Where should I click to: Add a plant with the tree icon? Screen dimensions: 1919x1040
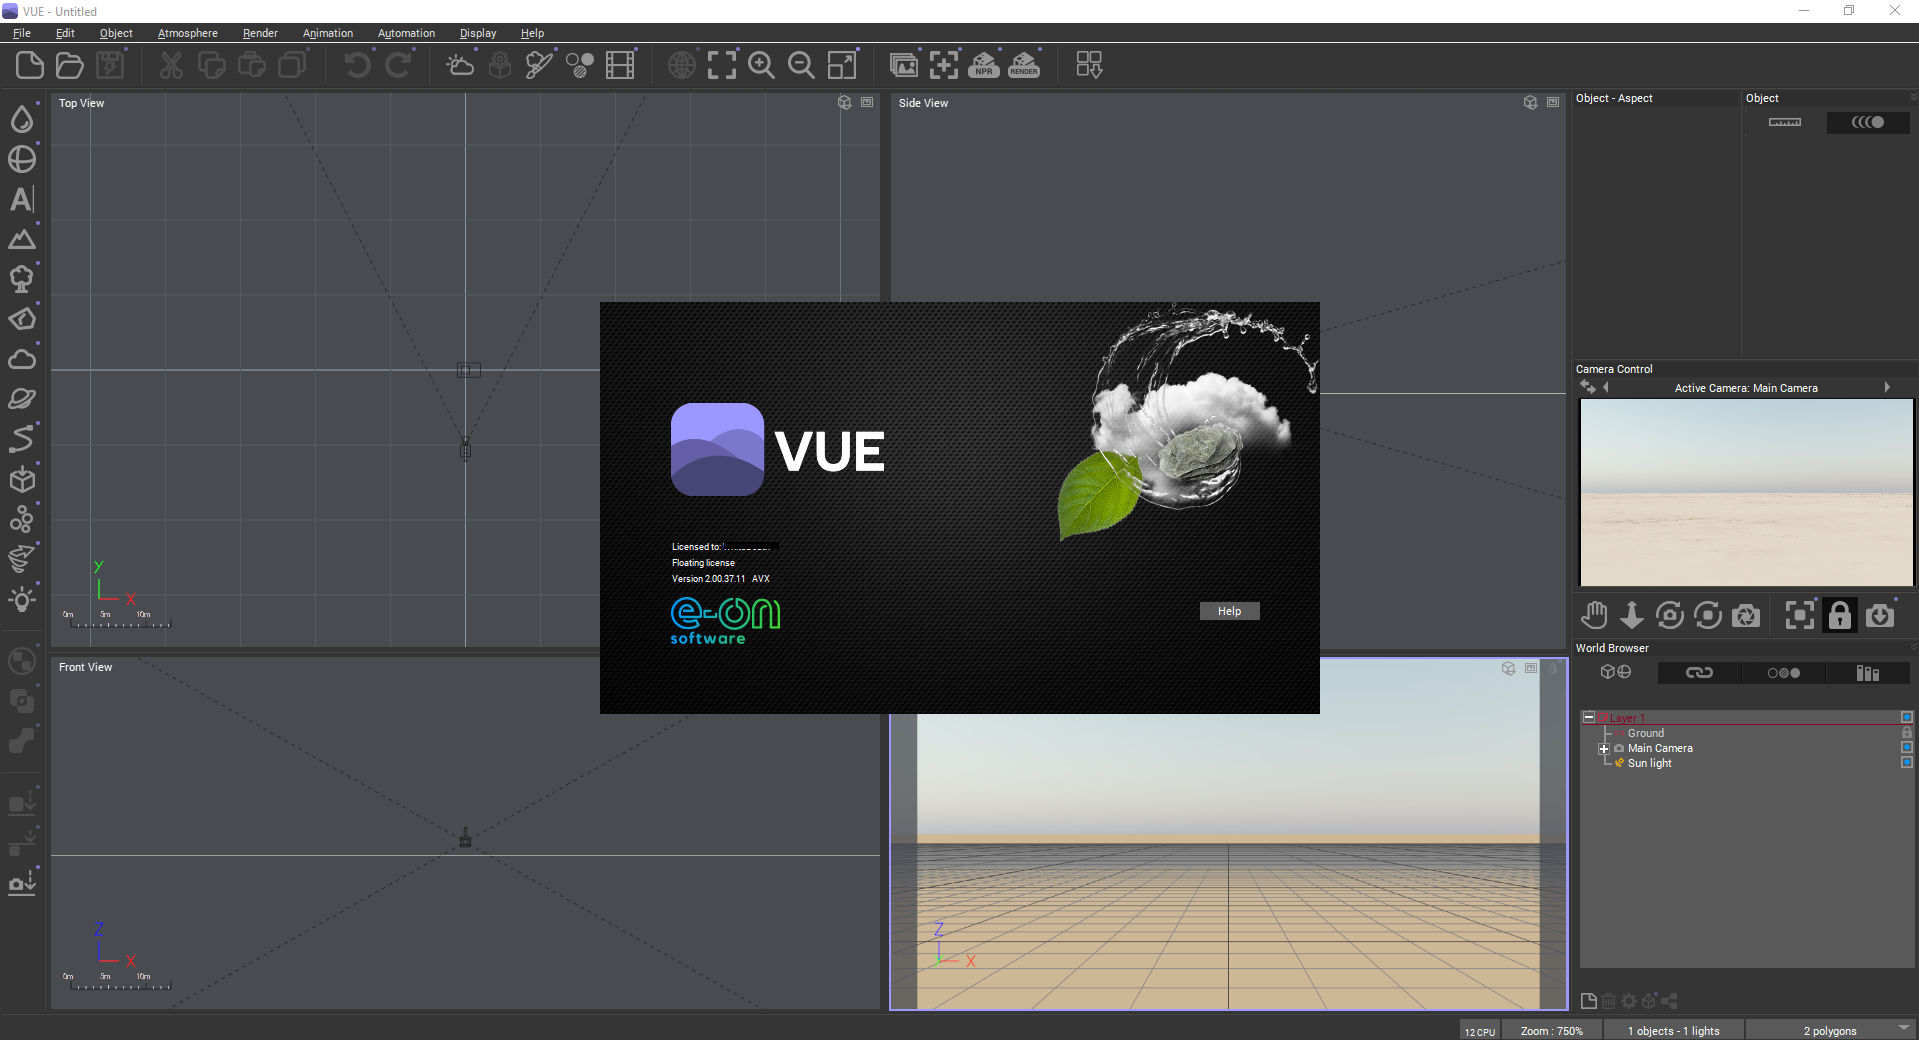[x=22, y=279]
